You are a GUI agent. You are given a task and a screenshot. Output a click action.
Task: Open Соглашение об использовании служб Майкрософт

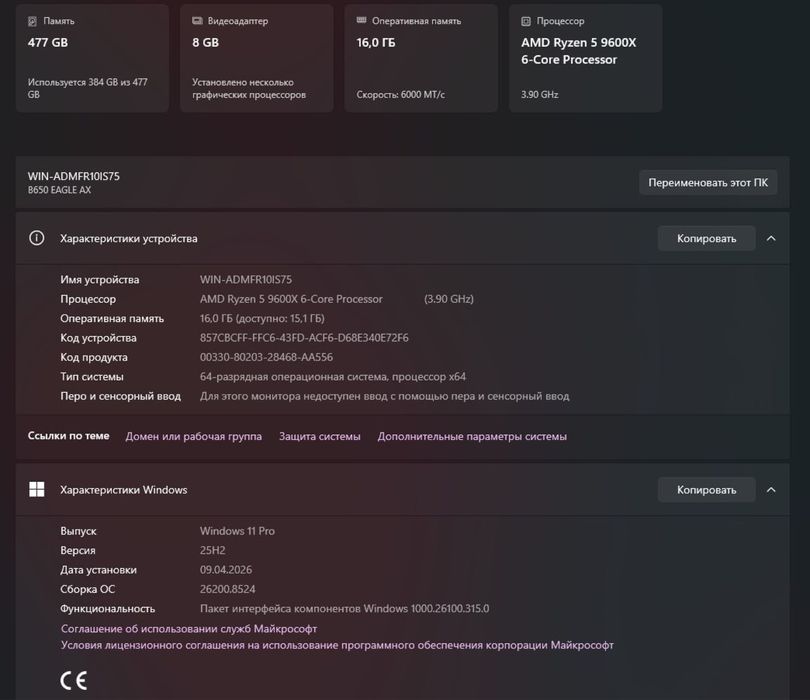tap(189, 629)
